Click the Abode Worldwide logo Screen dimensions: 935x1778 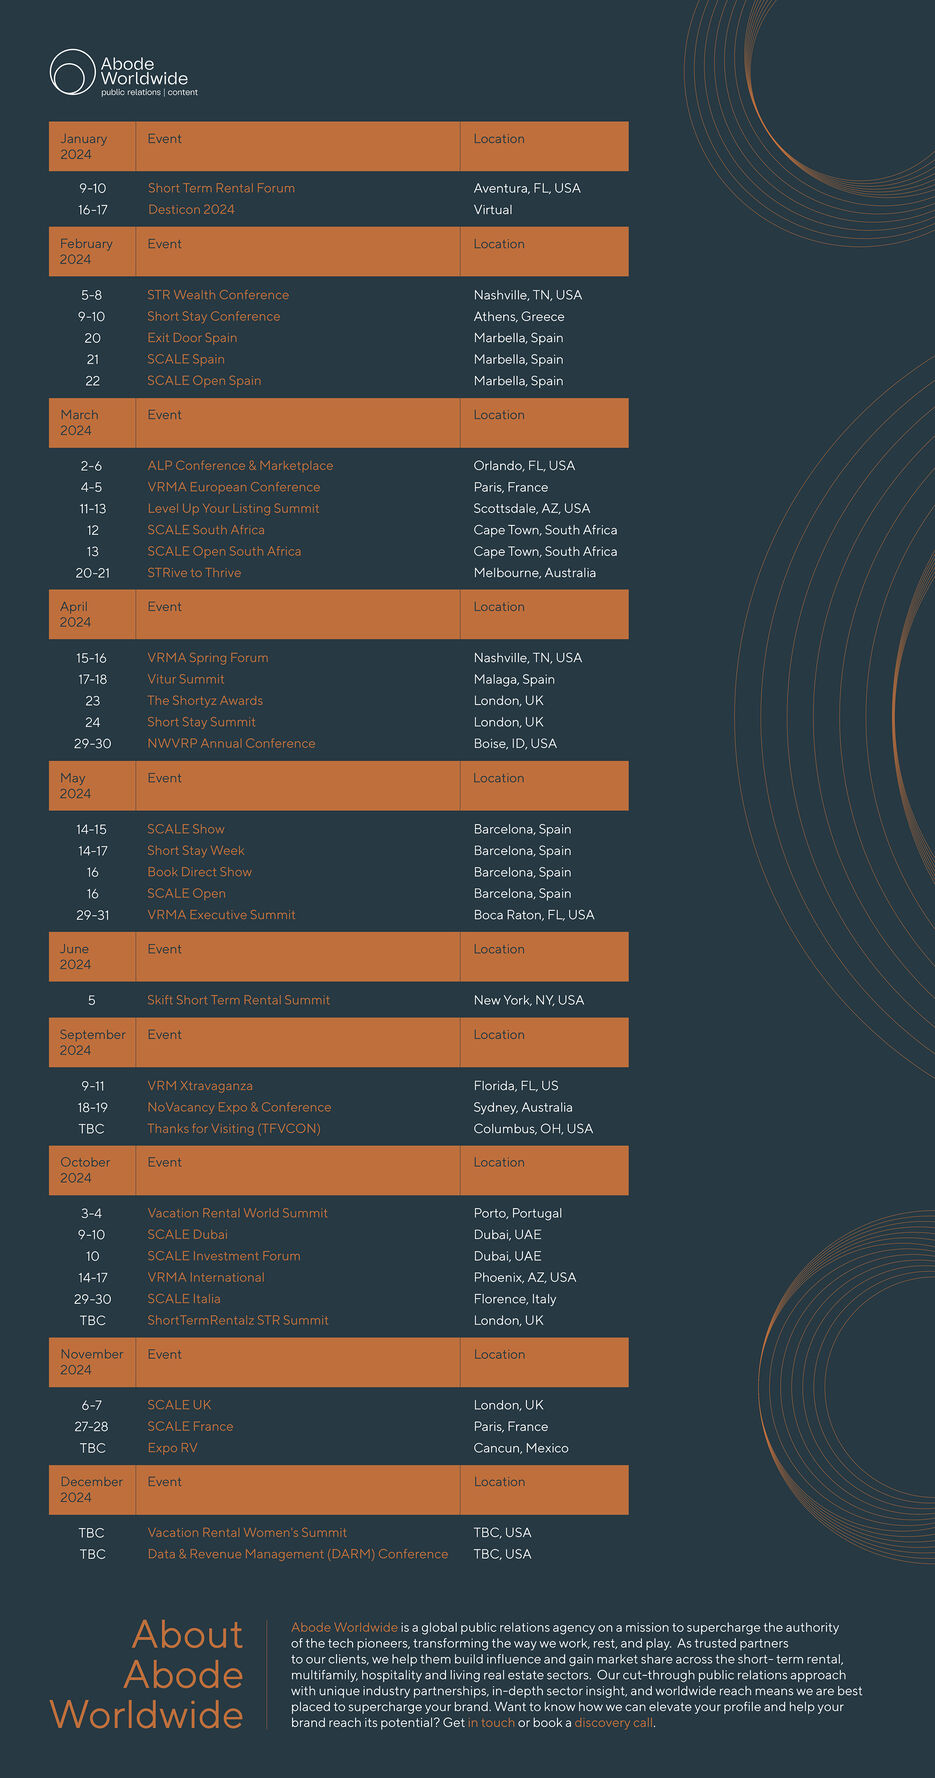pos(124,73)
